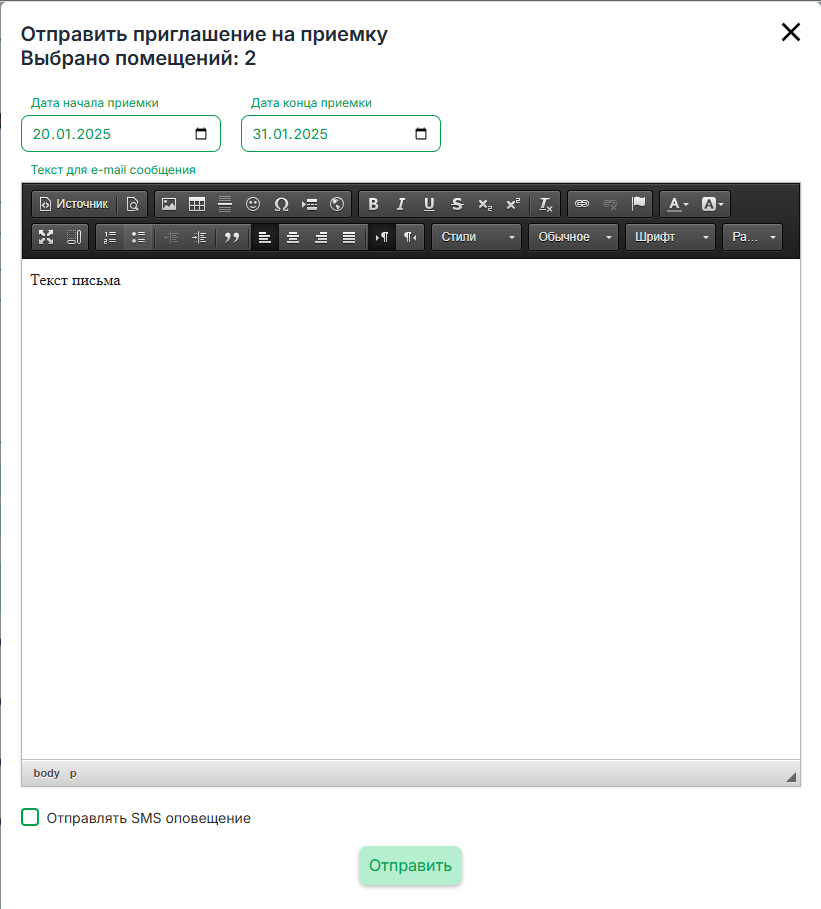Insert a hyperlink with link icon
Image resolution: width=821 pixels, height=909 pixels.
click(x=582, y=204)
